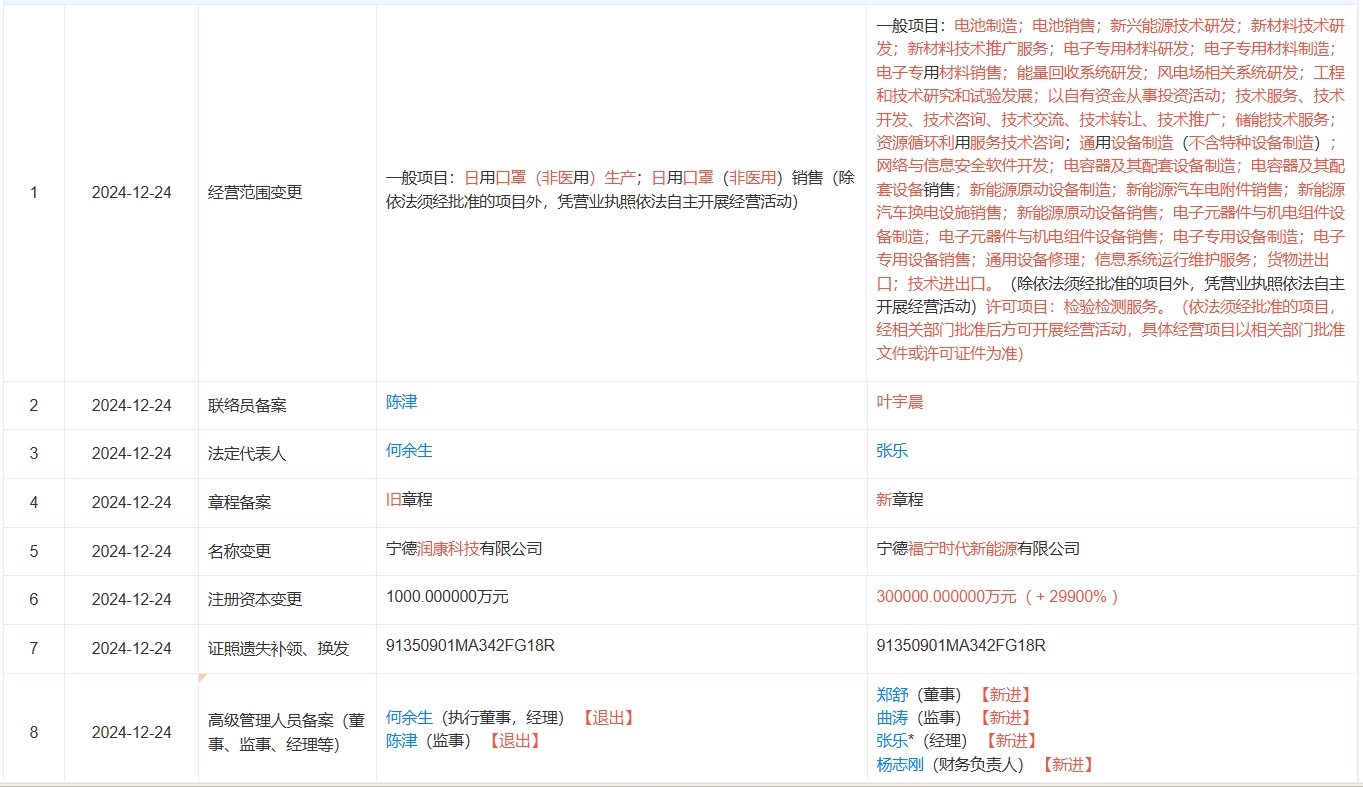Select 新章程 cell
Viewport: 1363px width, 787px height.
coord(900,500)
